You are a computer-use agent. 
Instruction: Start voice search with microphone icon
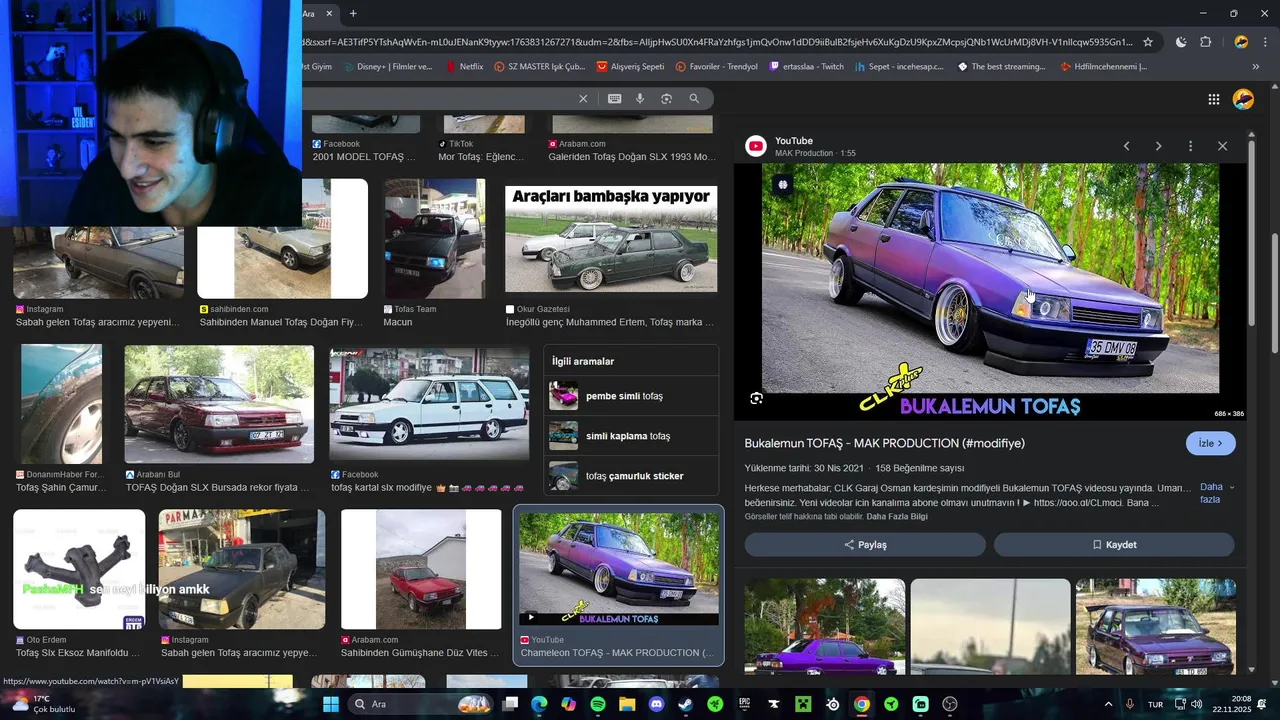coord(640,99)
